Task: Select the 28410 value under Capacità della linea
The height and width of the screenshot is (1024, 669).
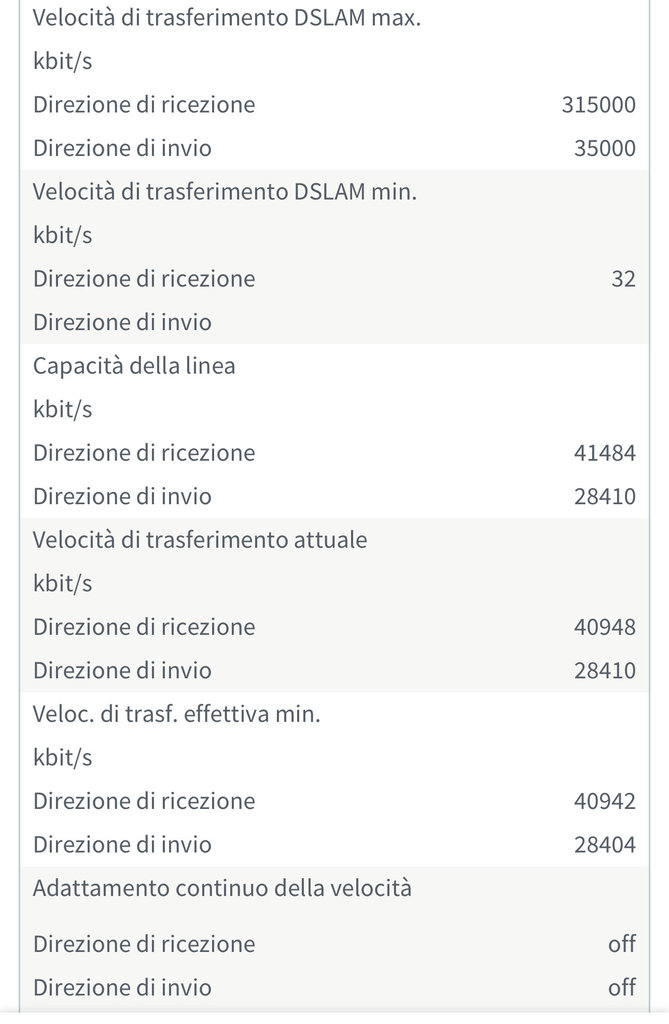Action: point(605,497)
